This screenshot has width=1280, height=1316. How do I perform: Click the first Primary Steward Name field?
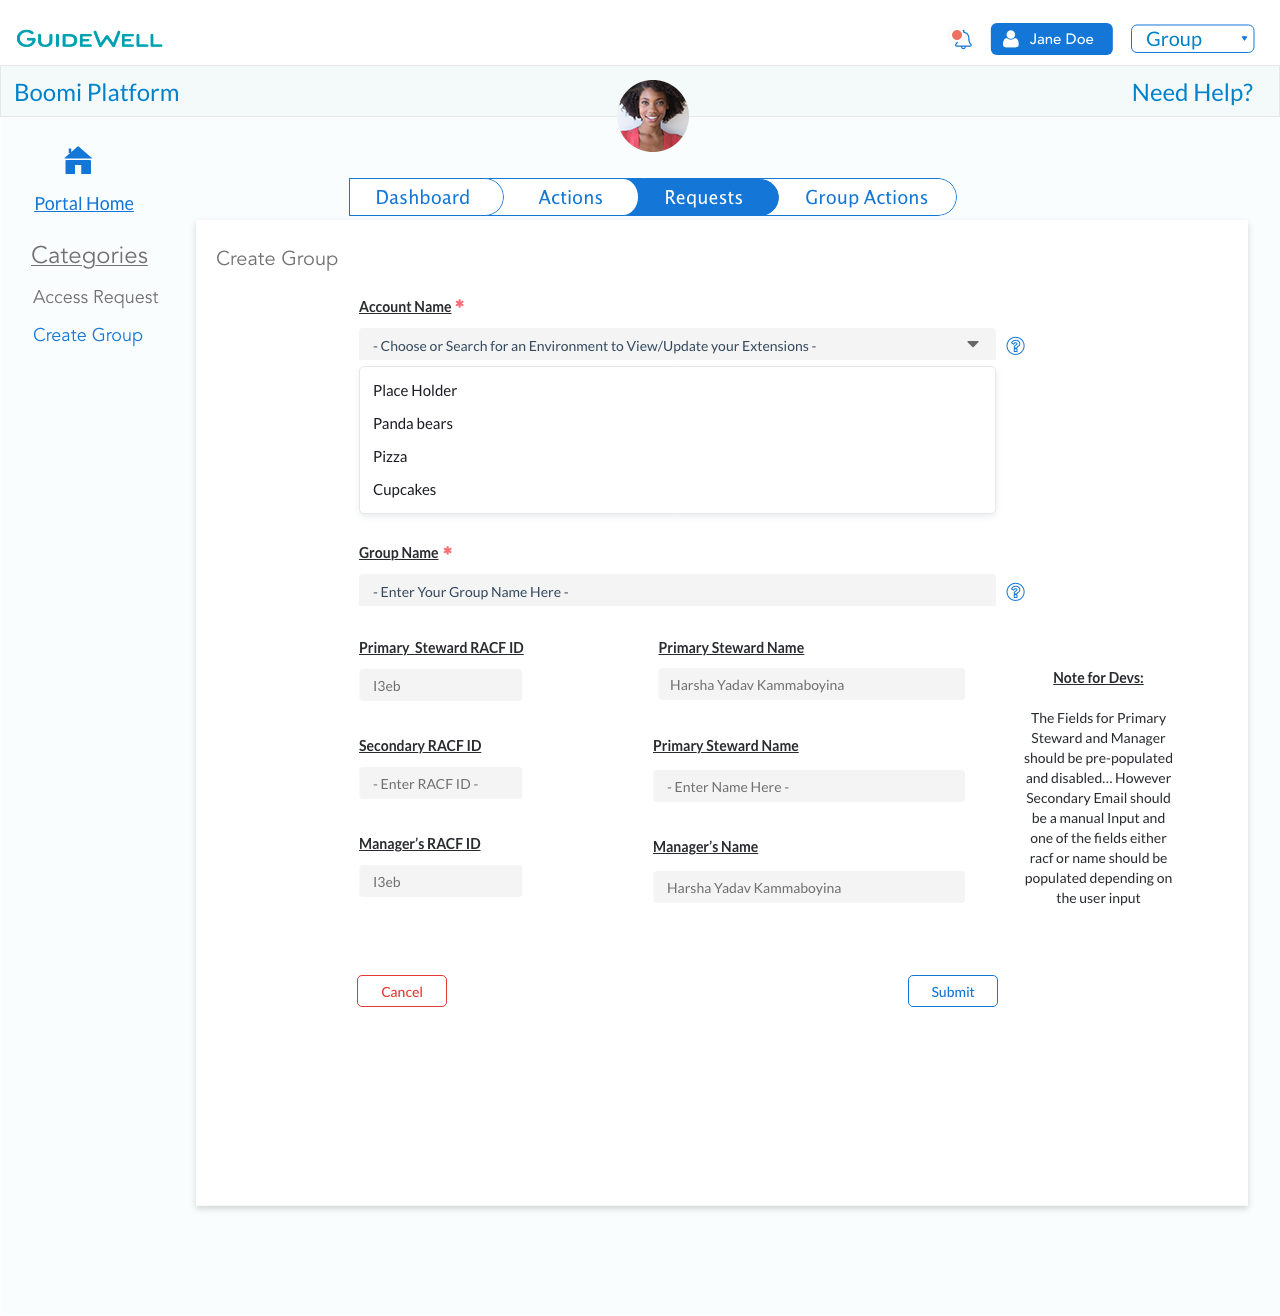pyautogui.click(x=811, y=684)
